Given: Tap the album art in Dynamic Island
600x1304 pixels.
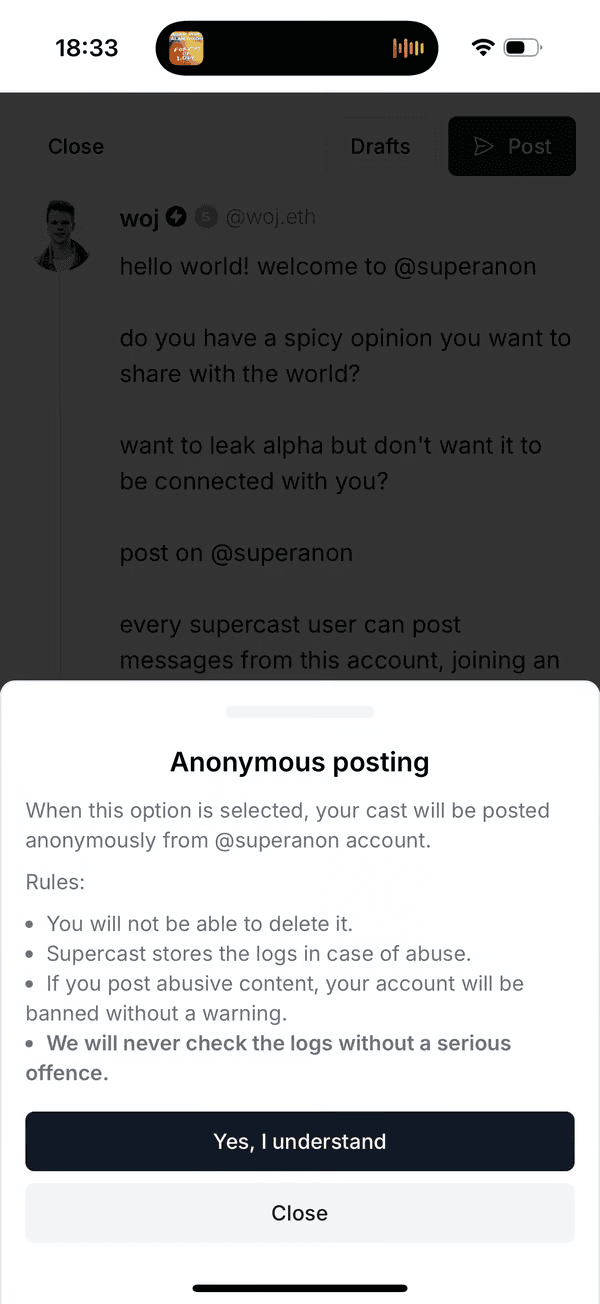Looking at the screenshot, I should pyautogui.click(x=186, y=48).
